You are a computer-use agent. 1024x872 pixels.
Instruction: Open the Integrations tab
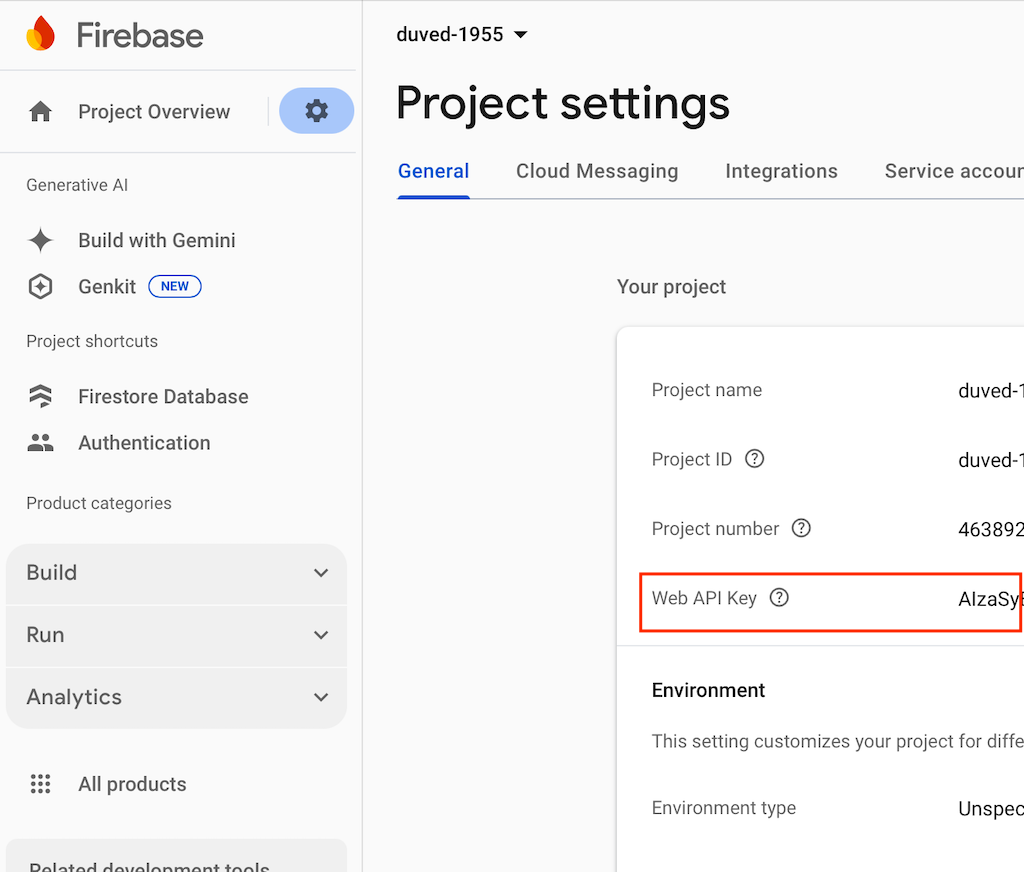tap(781, 171)
